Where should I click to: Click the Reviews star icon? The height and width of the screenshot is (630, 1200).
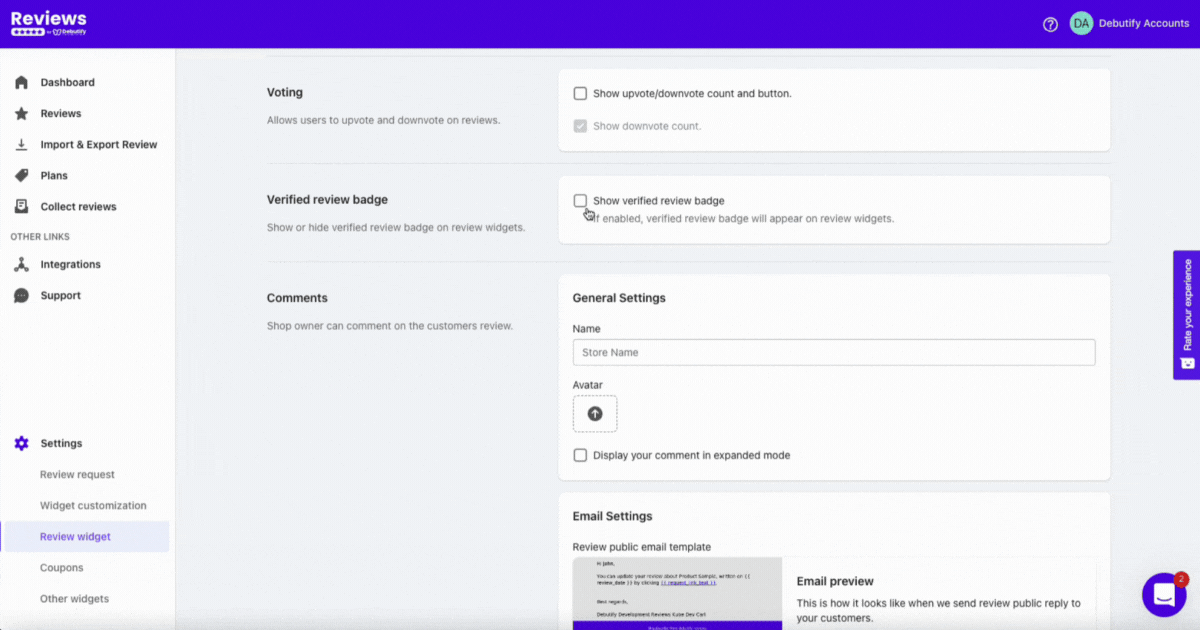click(x=21, y=113)
